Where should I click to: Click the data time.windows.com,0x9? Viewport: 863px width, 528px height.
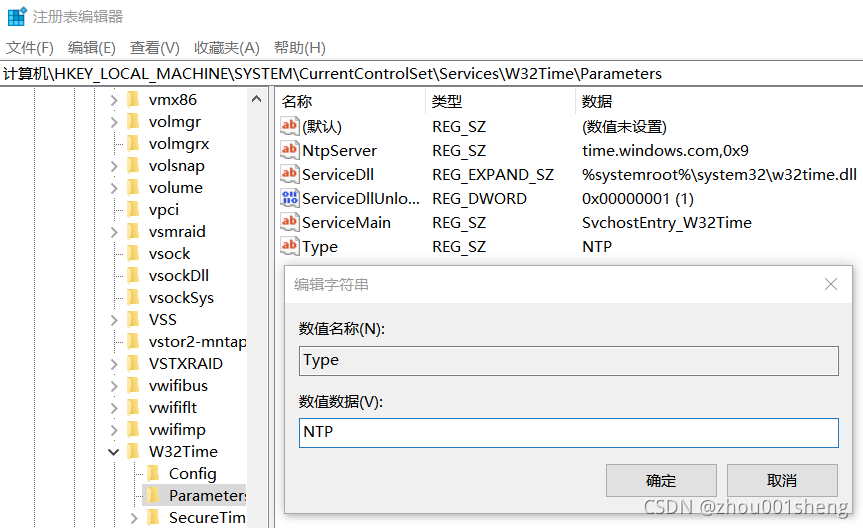click(x=665, y=150)
